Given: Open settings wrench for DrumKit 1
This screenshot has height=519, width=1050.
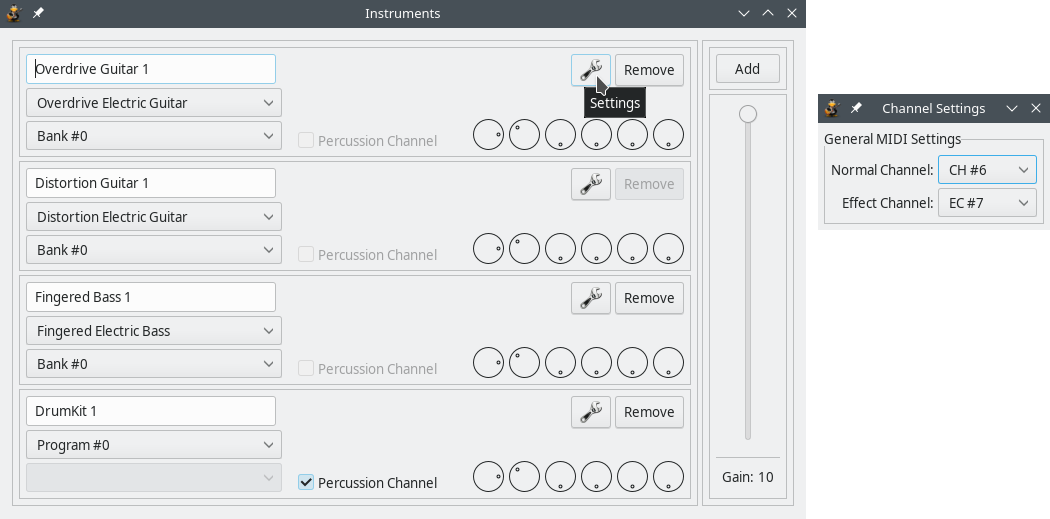Looking at the screenshot, I should point(590,412).
